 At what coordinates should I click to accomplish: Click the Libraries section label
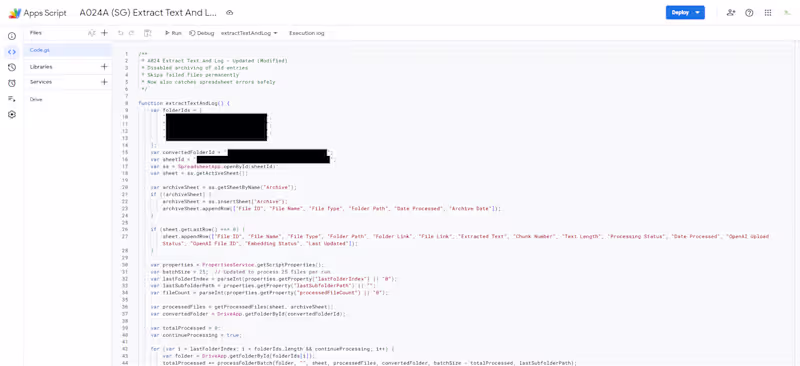click(x=41, y=66)
